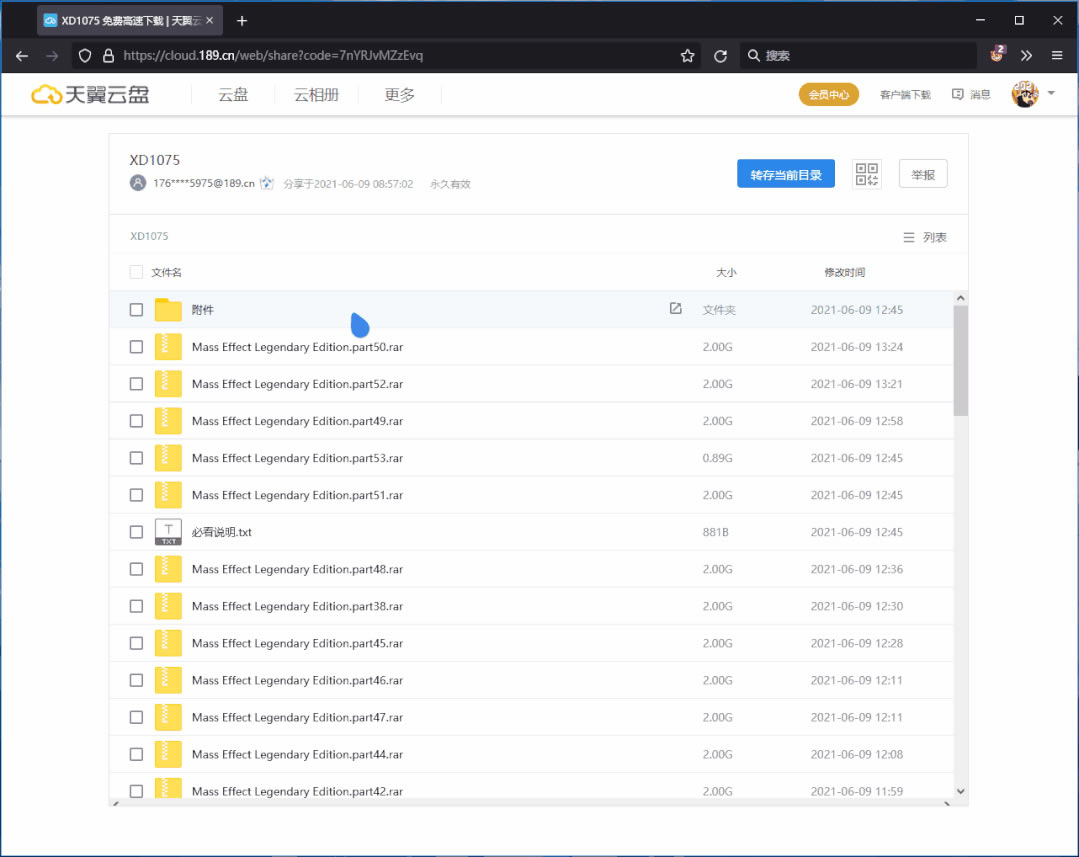This screenshot has width=1079, height=857.
Task: Click the 天翼云盘 logo
Action: 90,94
